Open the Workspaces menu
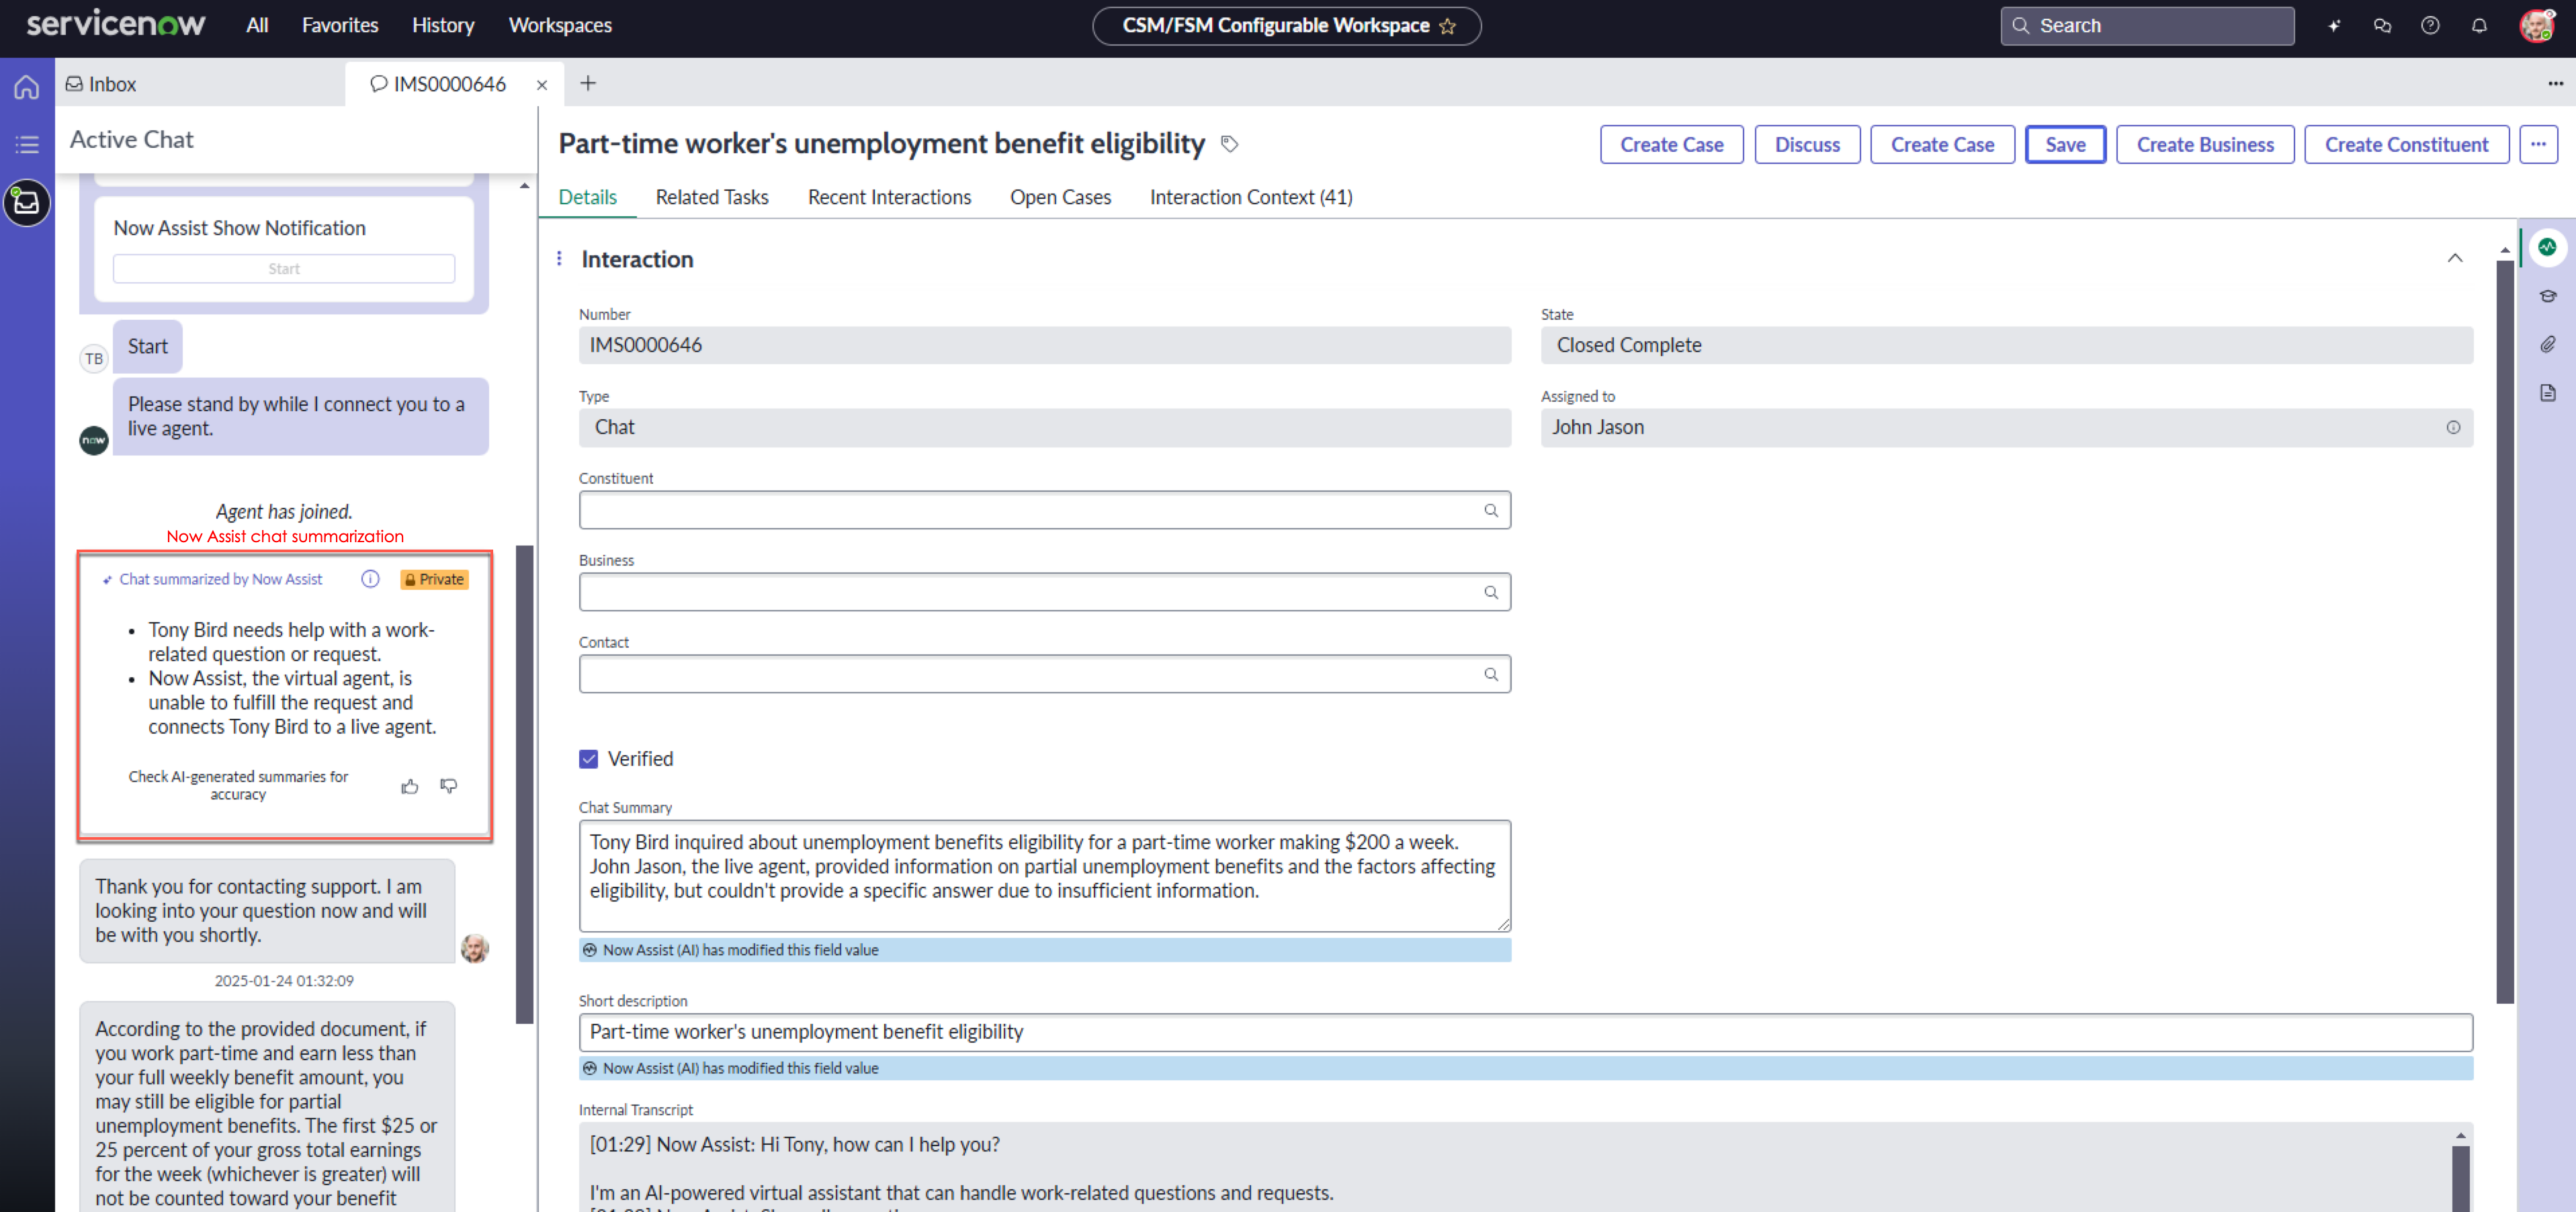The width and height of the screenshot is (2576, 1212). pos(560,26)
